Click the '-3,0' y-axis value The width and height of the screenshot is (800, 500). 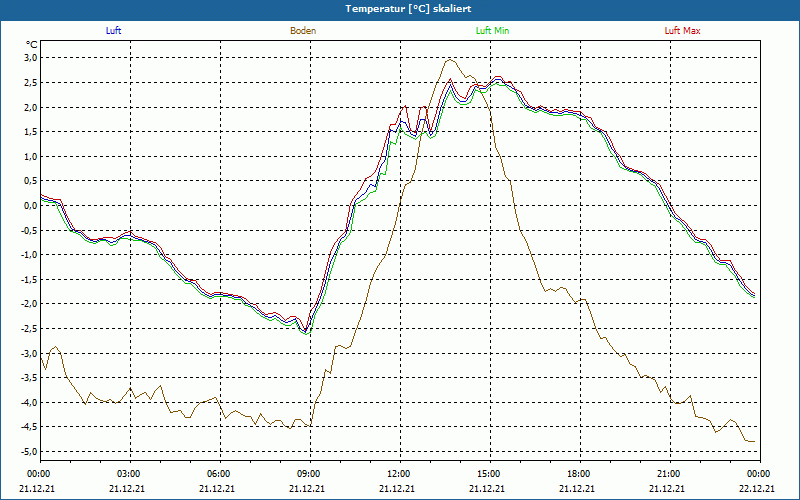tap(29, 353)
